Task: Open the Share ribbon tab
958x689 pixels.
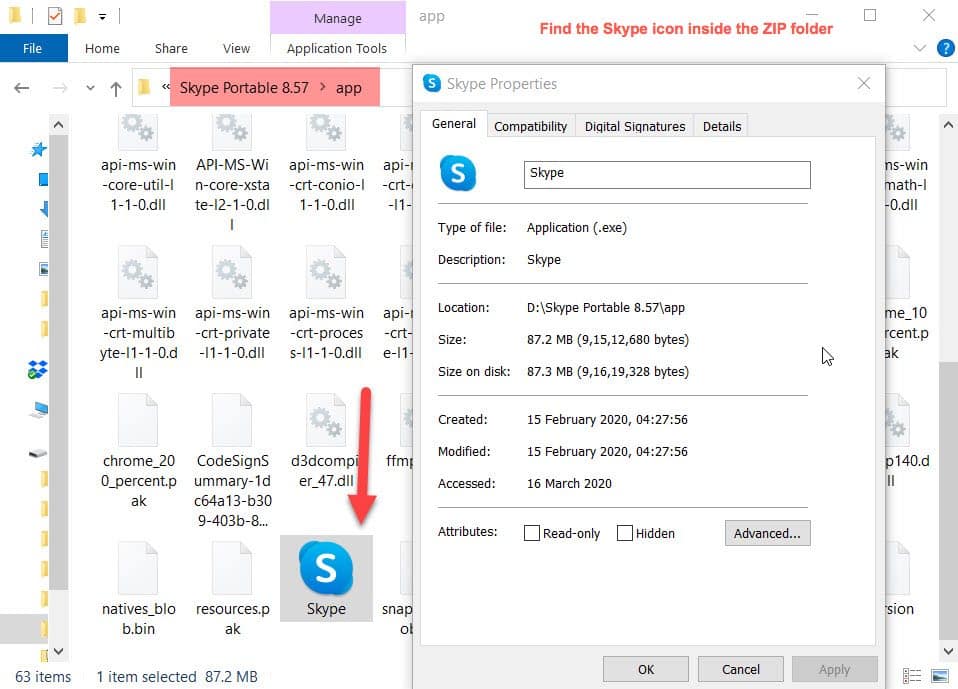Action: [x=171, y=48]
